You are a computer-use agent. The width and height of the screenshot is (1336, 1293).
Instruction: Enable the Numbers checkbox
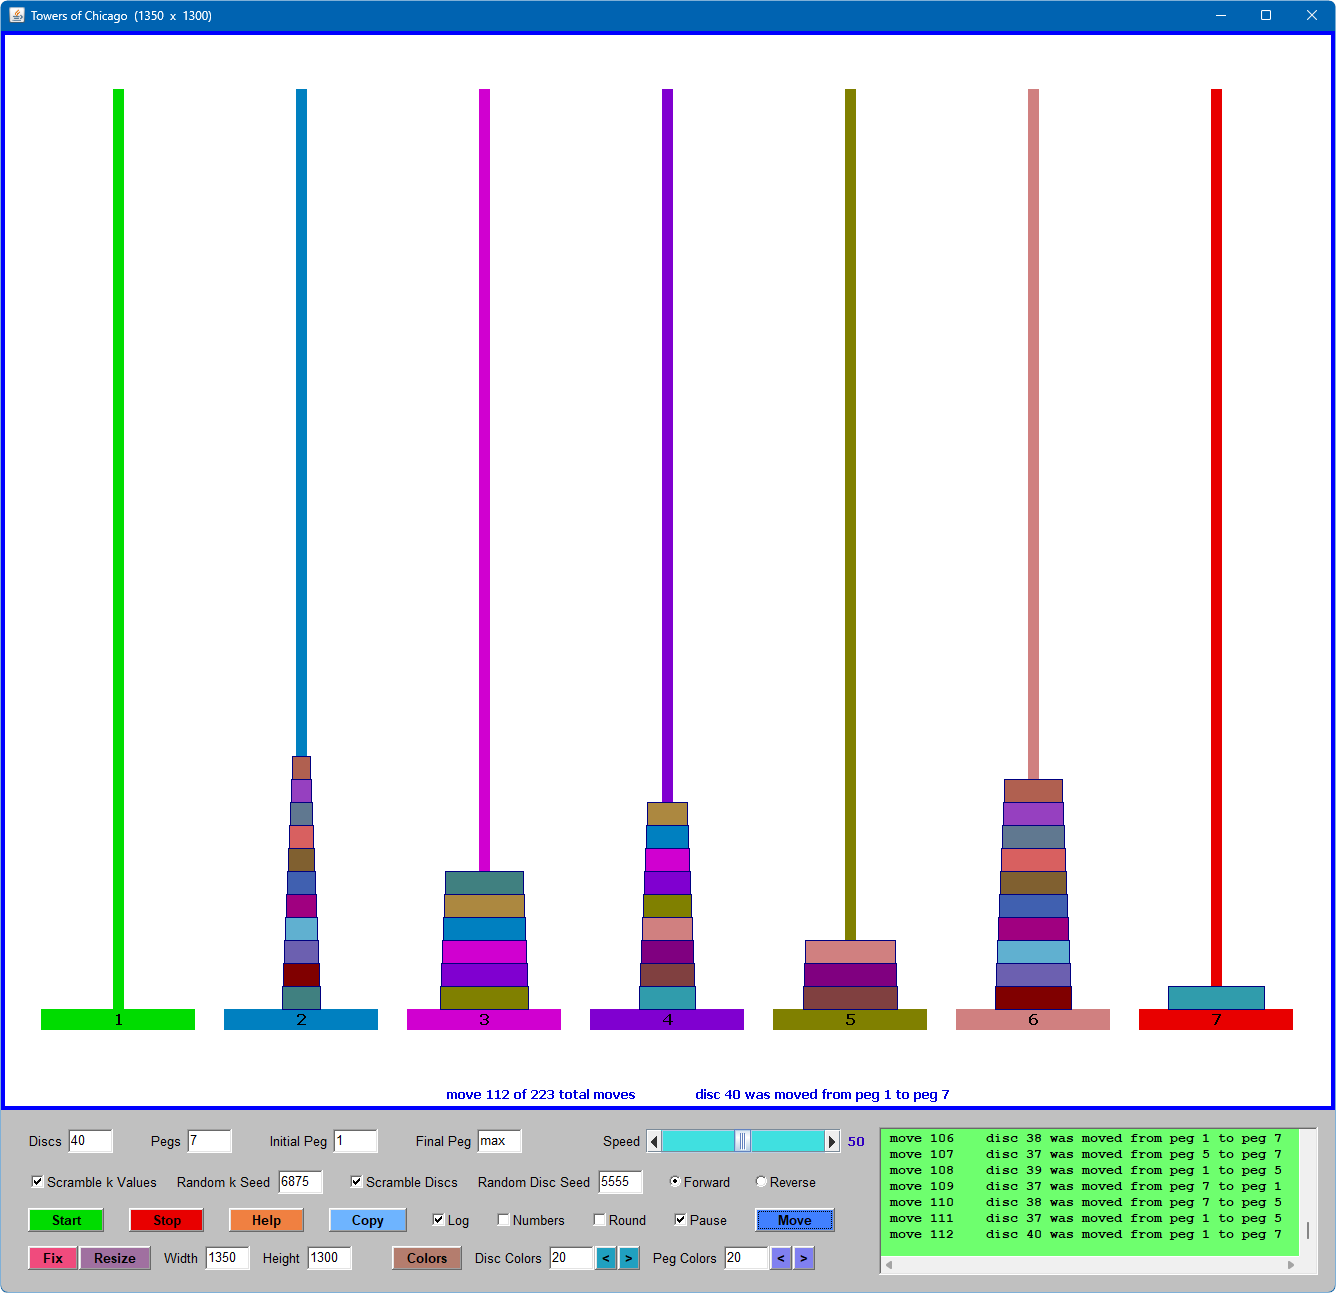504,1220
